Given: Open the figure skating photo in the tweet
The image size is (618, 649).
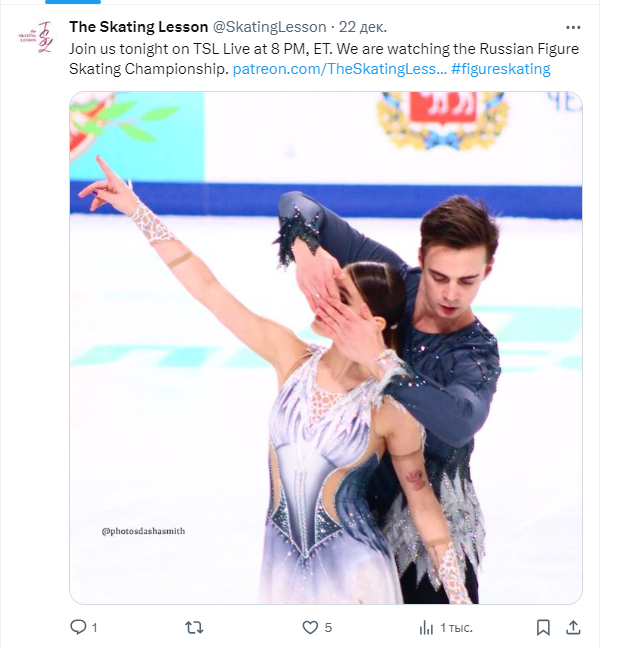Looking at the screenshot, I should pos(326,348).
